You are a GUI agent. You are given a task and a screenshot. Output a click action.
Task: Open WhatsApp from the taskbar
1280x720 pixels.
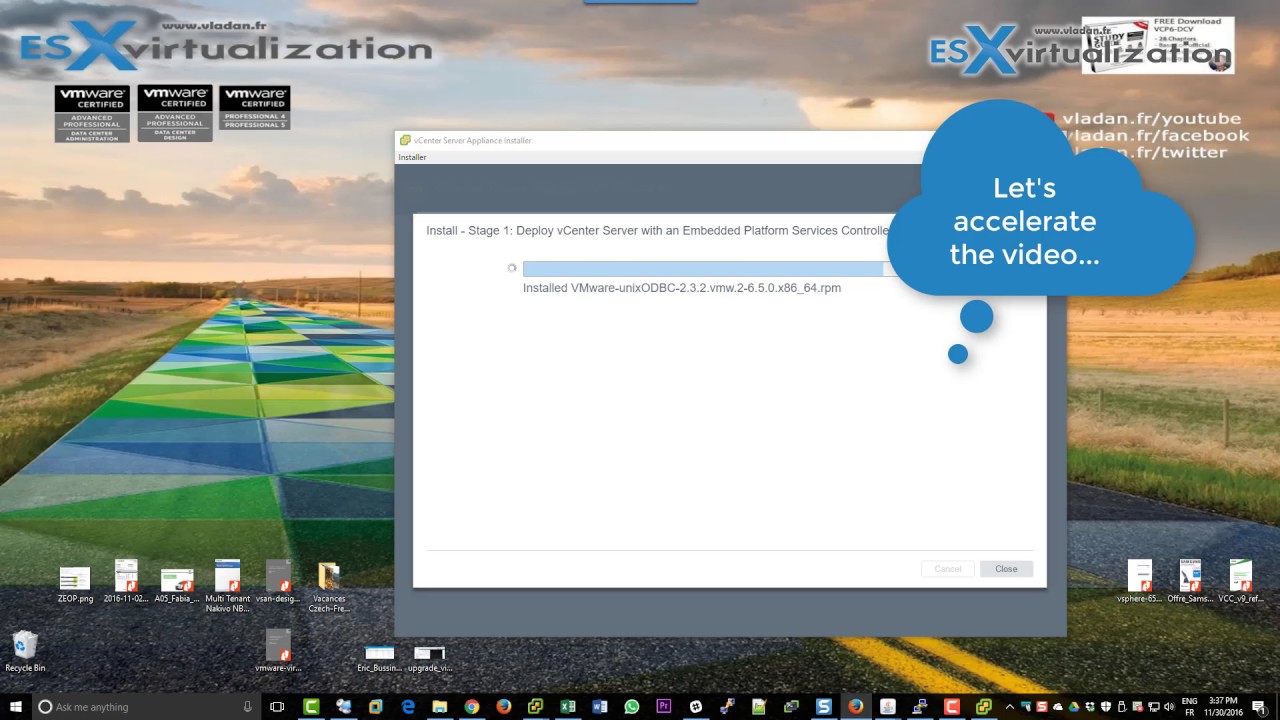tap(631, 706)
